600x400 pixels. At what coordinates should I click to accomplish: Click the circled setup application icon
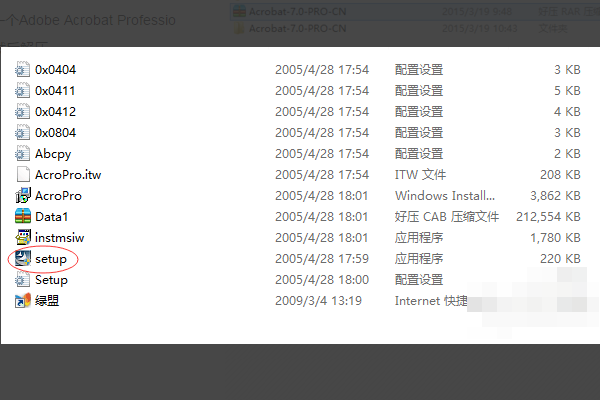pos(24,259)
